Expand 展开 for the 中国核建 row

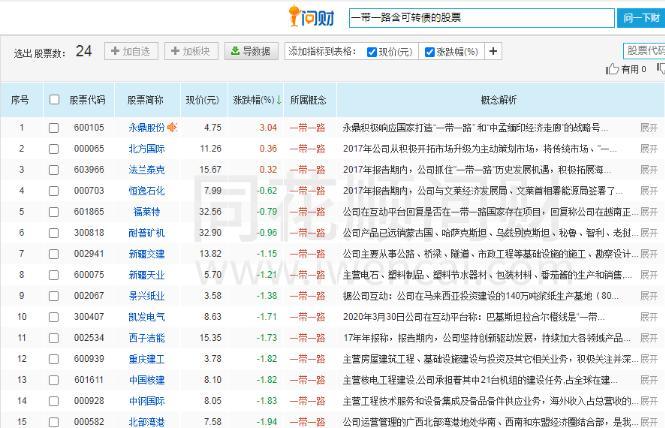649,380
